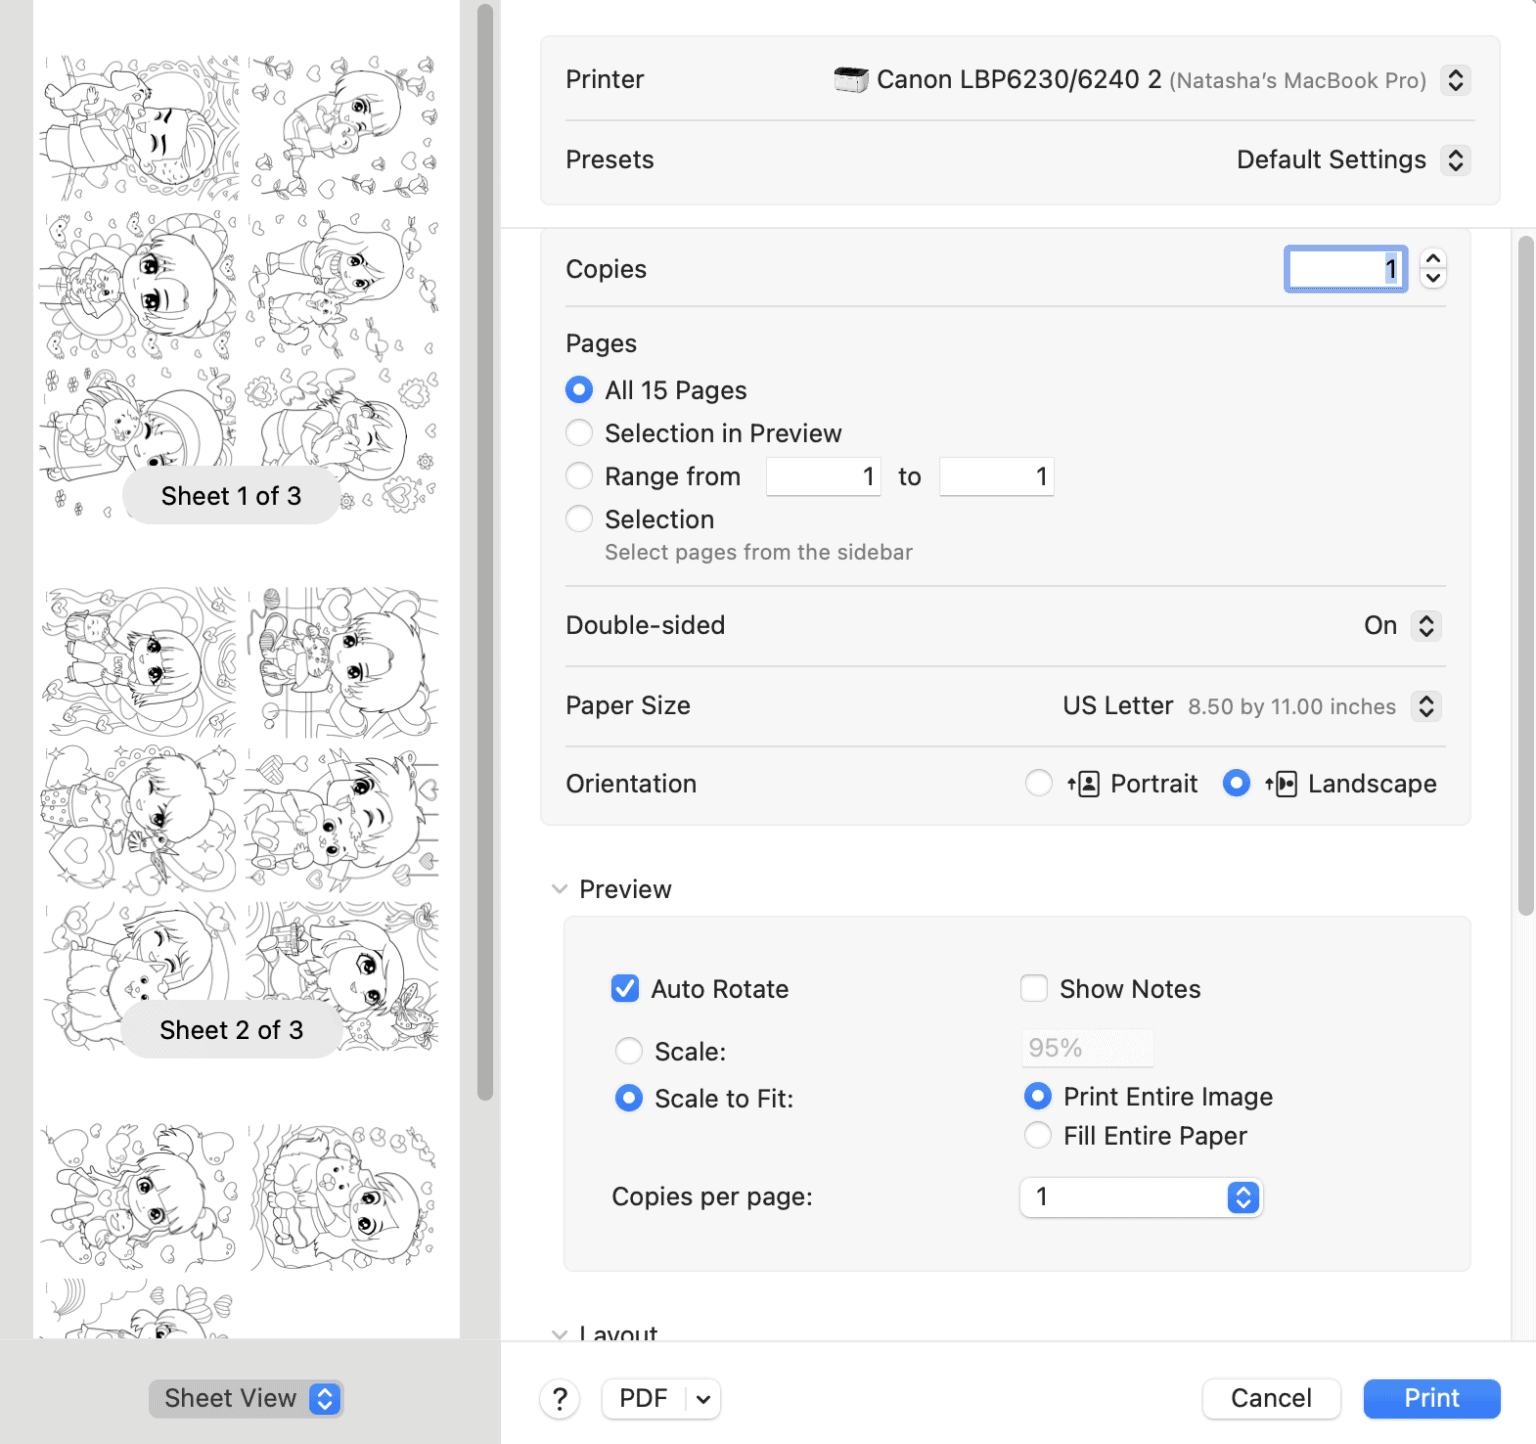The height and width of the screenshot is (1444, 1536).
Task: Click the Canon printer icon
Action: pos(851,80)
